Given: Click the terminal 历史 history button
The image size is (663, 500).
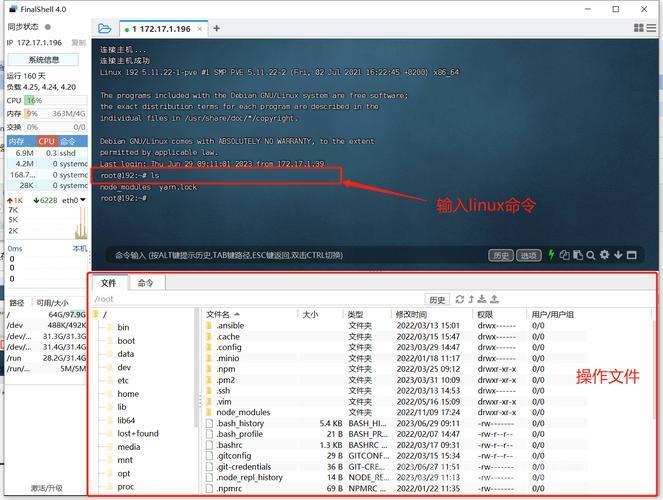Looking at the screenshot, I should pos(501,255).
